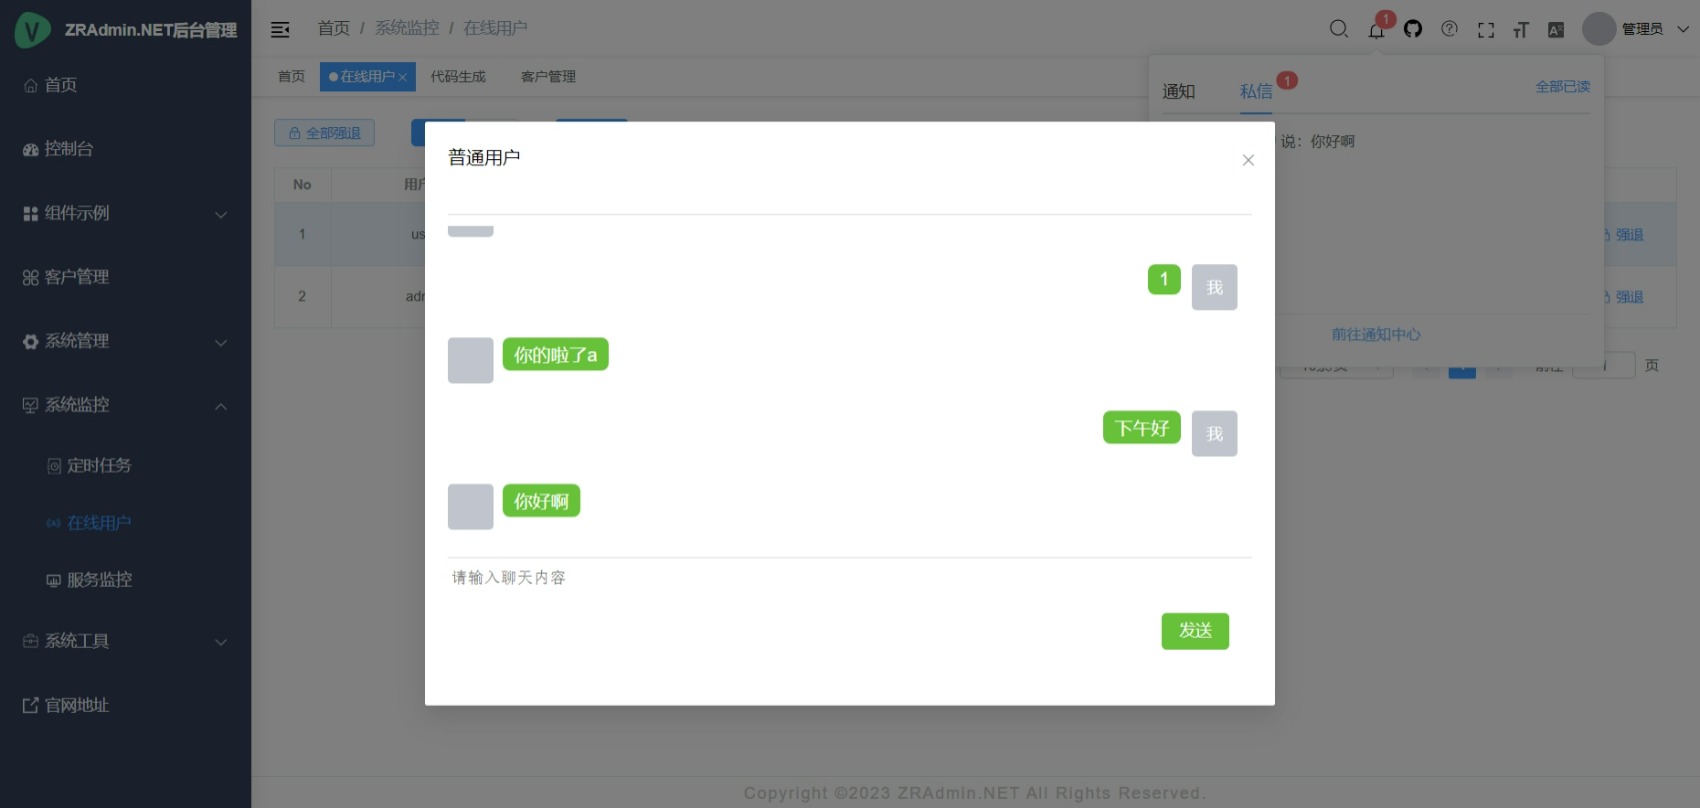The height and width of the screenshot is (808, 1700).
Task: Click the language switch icon
Action: [x=1556, y=30]
